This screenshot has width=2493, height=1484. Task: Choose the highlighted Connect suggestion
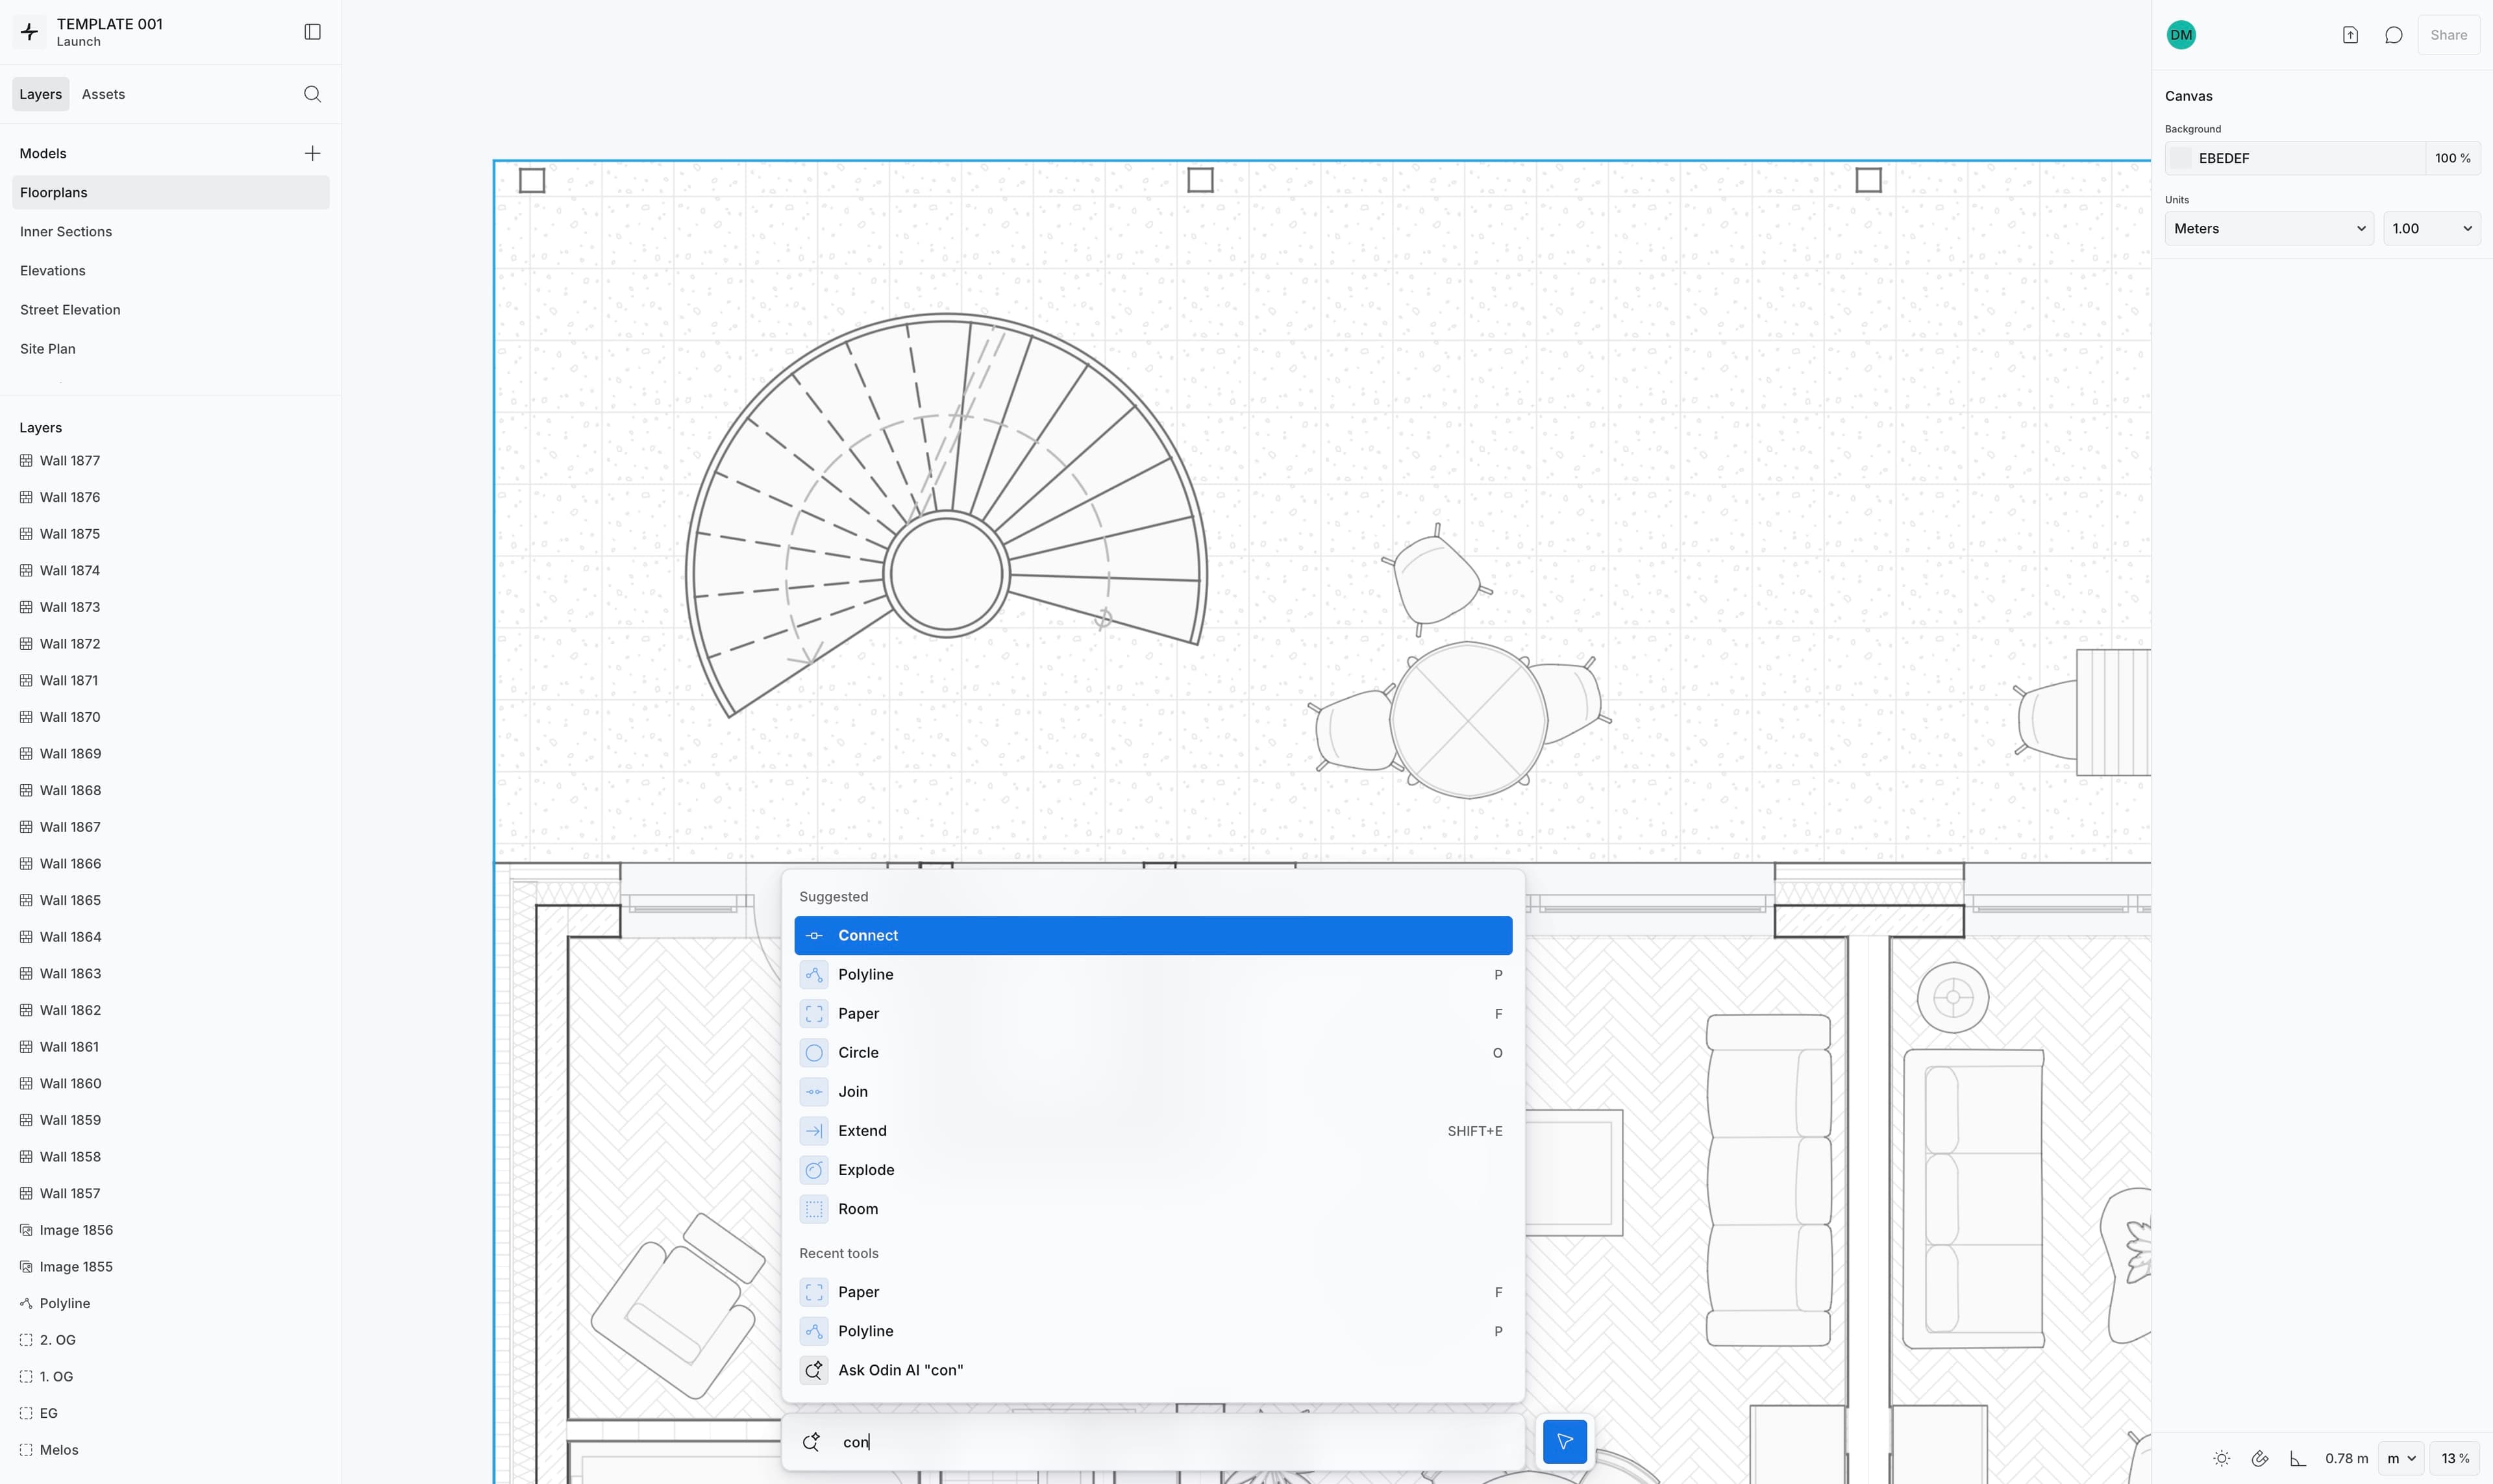pyautogui.click(x=1153, y=935)
